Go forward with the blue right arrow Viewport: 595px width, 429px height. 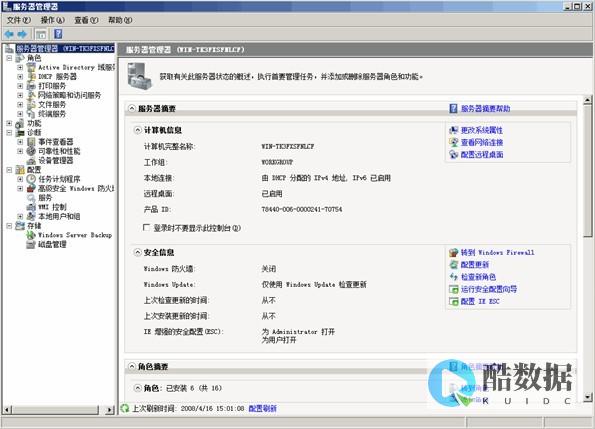click(x=22, y=34)
